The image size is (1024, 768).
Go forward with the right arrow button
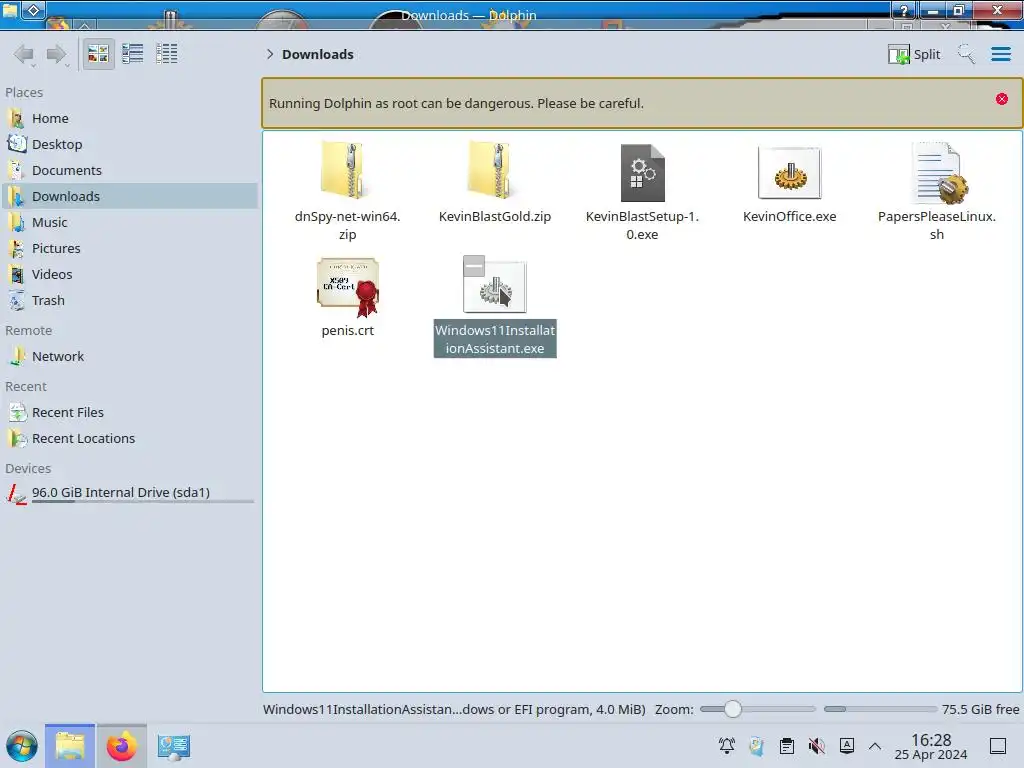pyautogui.click(x=57, y=54)
